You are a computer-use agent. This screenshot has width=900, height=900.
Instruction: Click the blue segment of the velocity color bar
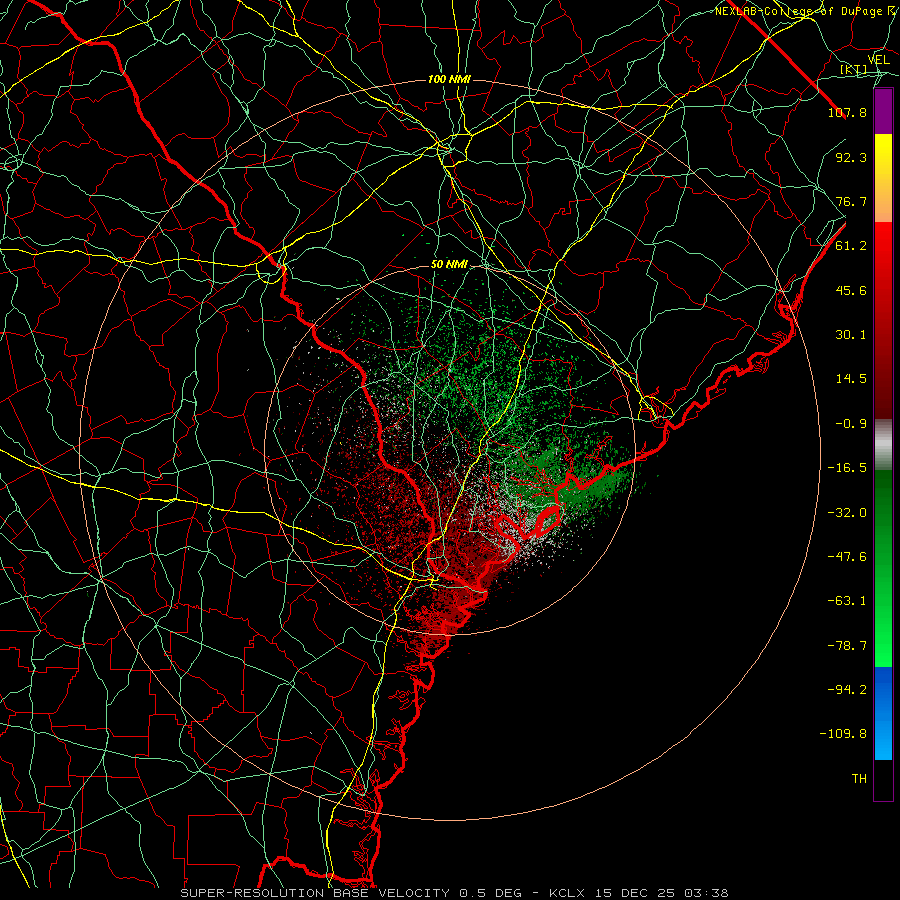coord(883,713)
